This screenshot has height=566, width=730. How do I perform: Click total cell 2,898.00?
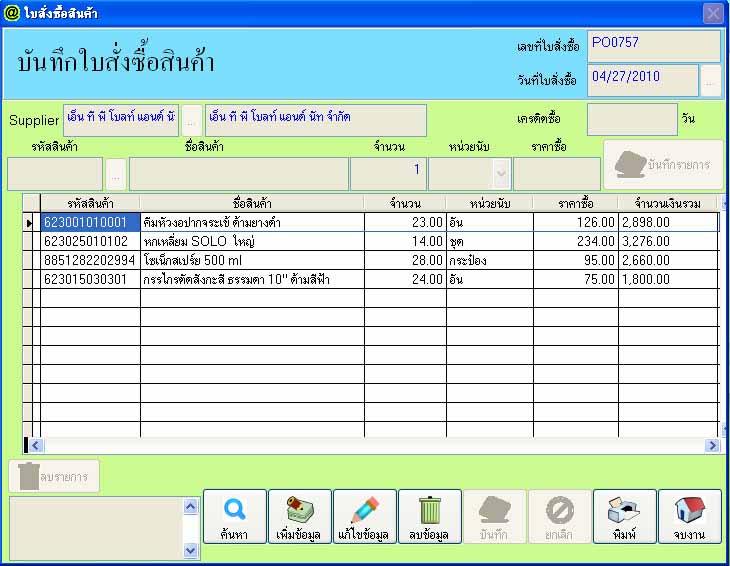669,222
